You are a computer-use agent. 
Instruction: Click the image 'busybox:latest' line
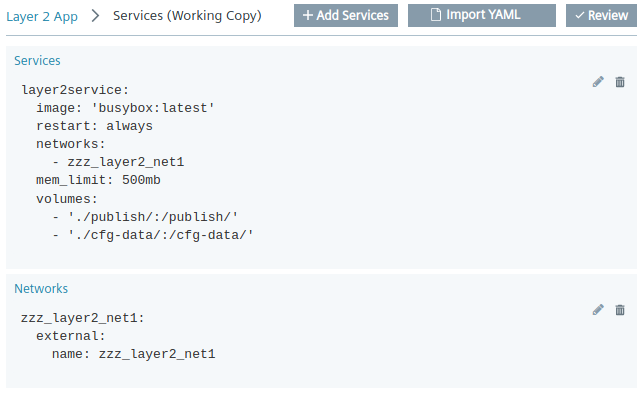point(125,108)
